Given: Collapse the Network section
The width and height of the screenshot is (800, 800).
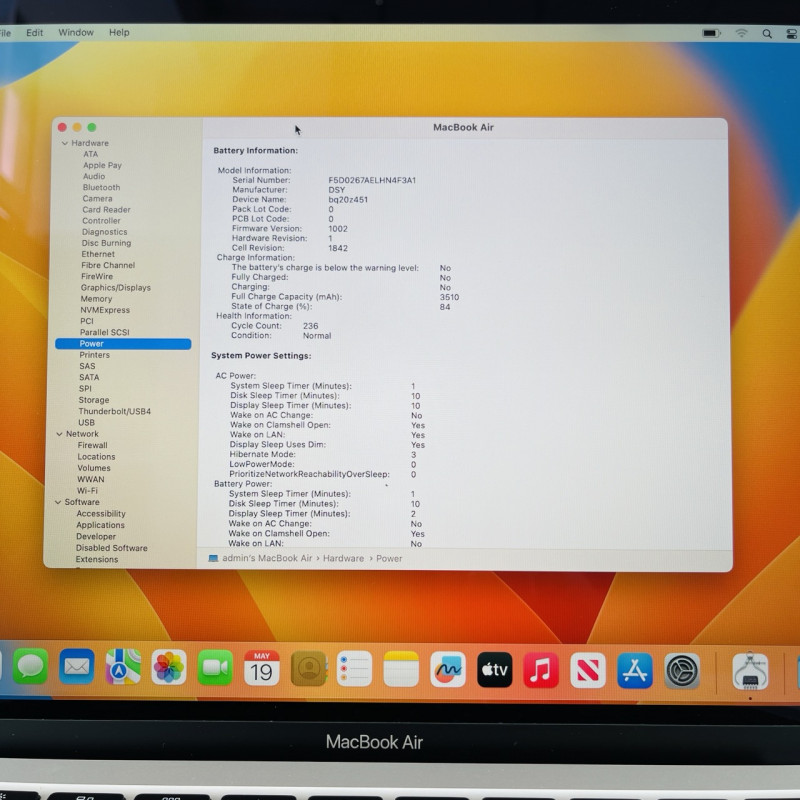Looking at the screenshot, I should click(59, 434).
